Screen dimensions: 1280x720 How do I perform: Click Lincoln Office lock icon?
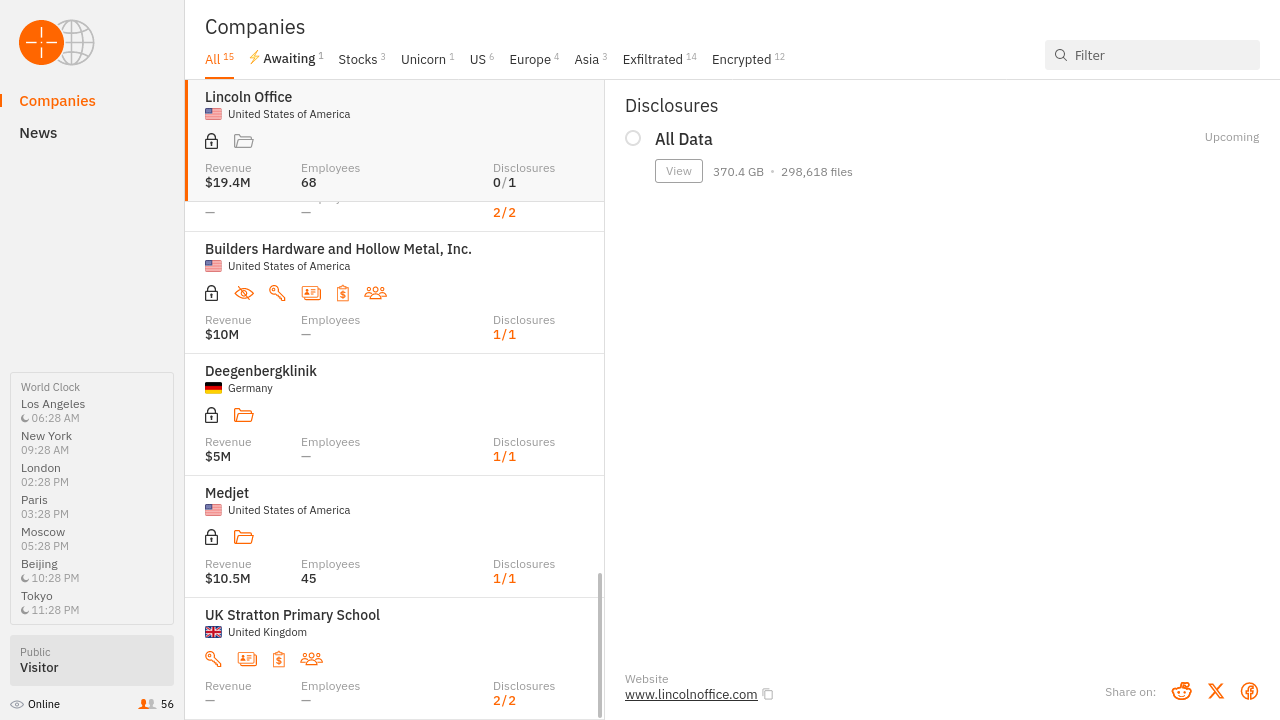click(x=211, y=141)
